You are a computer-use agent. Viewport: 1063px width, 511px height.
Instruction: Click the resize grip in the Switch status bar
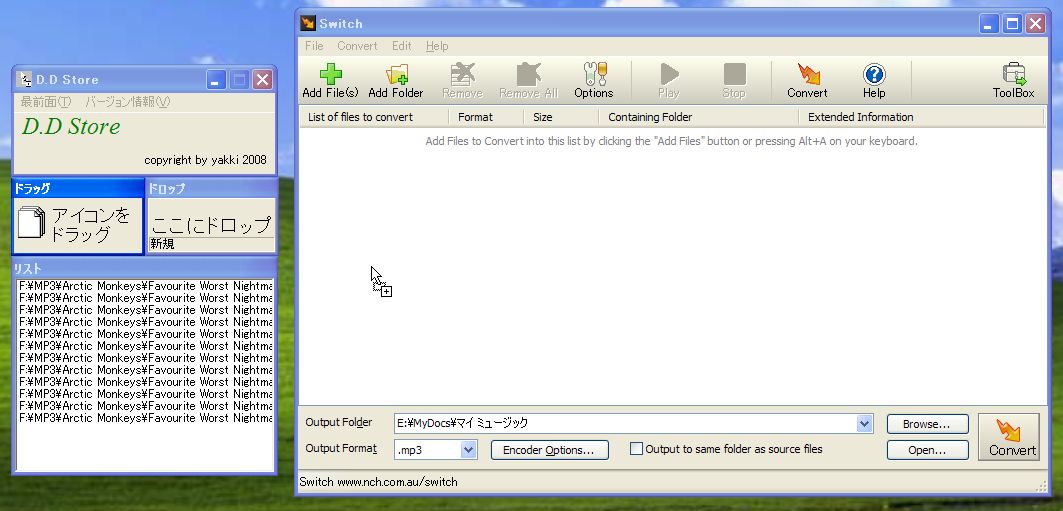point(1042,487)
